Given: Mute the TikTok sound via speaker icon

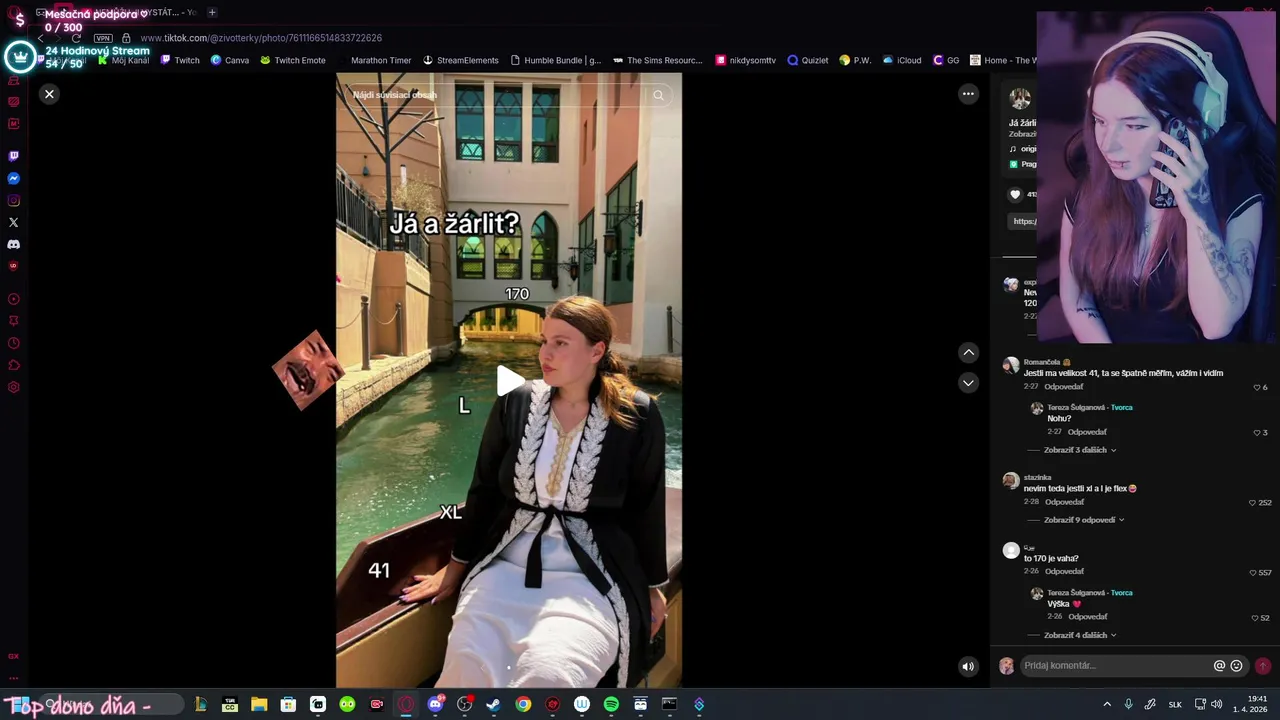Looking at the screenshot, I should point(968,666).
